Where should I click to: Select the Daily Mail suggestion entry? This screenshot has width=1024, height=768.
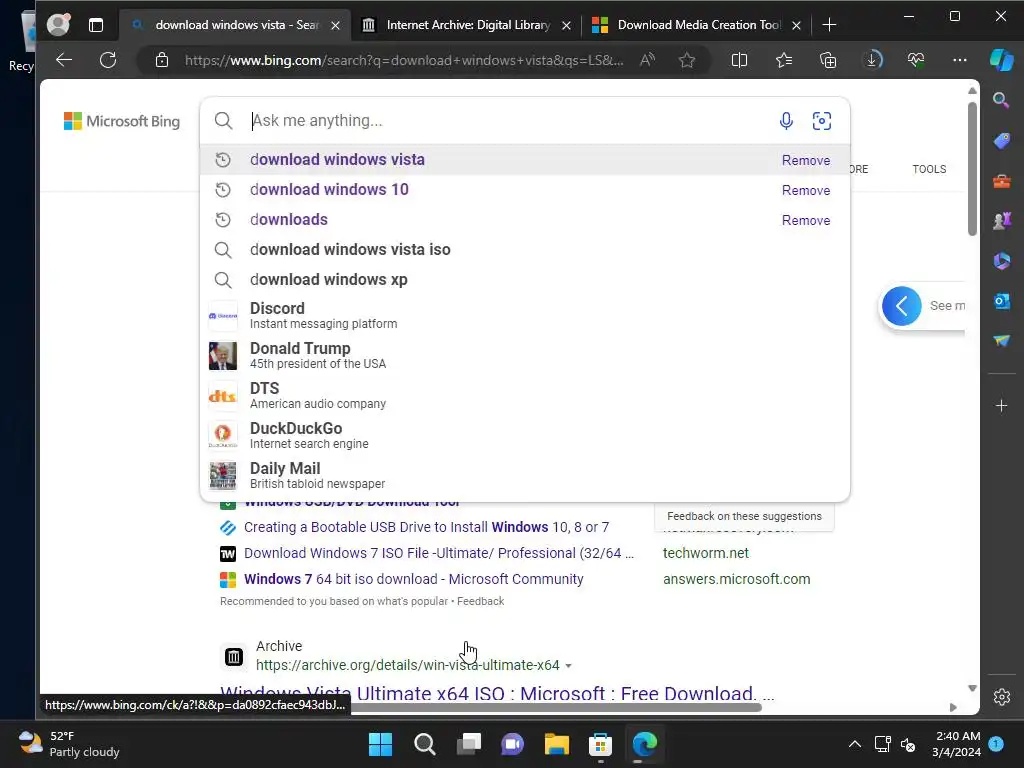click(x=524, y=475)
